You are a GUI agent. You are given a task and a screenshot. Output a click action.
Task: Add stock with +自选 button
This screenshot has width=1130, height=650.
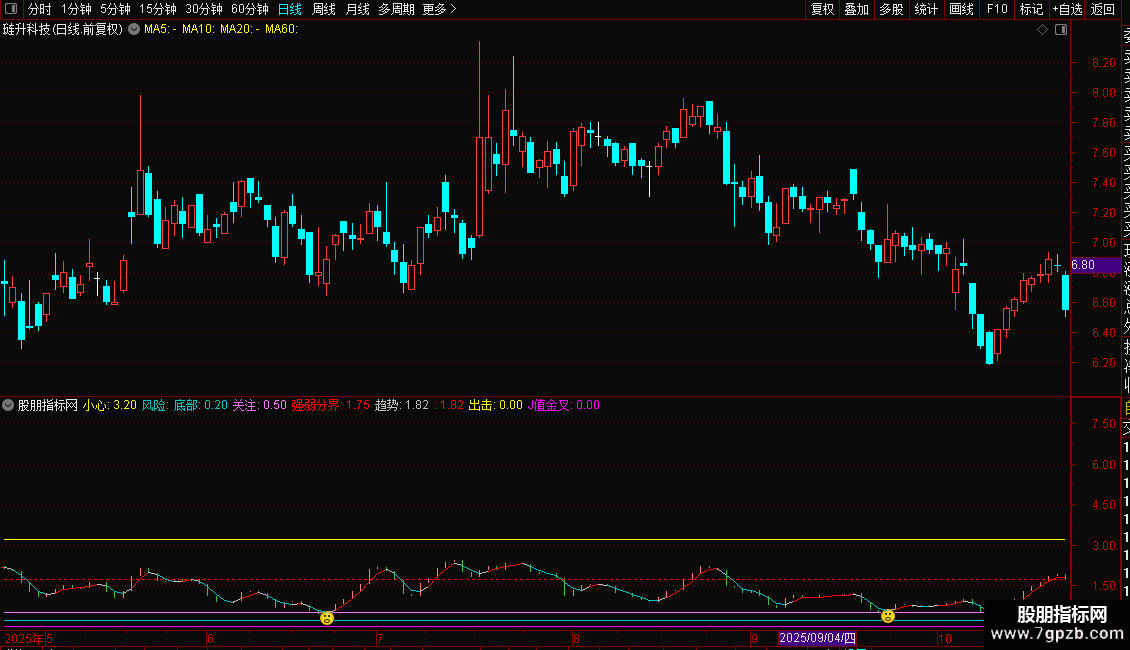coord(1067,9)
